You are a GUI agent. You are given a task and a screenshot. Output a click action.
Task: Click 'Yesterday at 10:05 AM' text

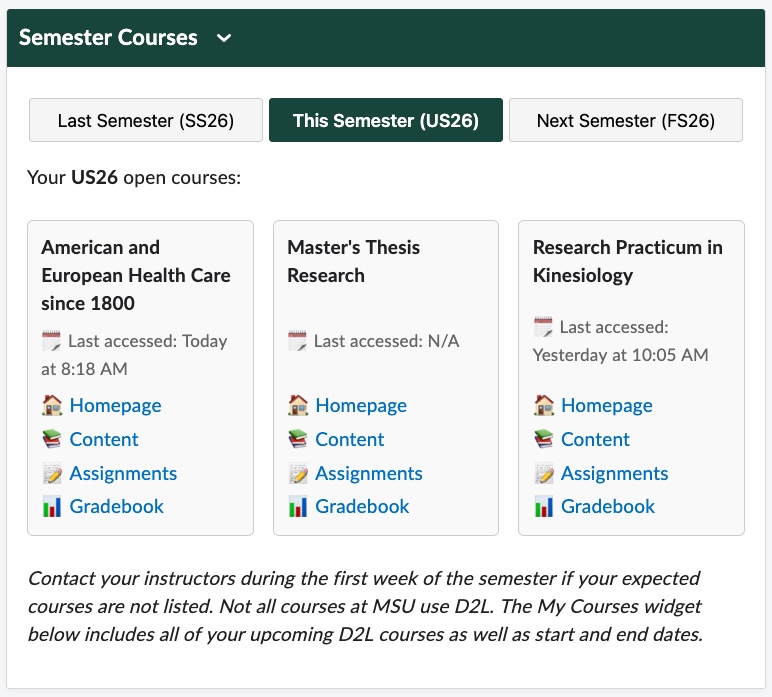tap(620, 355)
